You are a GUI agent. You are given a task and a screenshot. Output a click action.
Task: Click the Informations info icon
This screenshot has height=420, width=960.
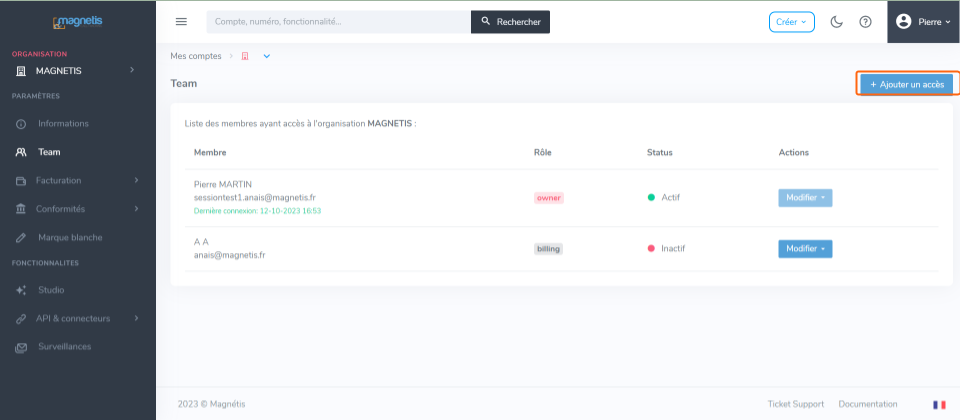coord(21,124)
